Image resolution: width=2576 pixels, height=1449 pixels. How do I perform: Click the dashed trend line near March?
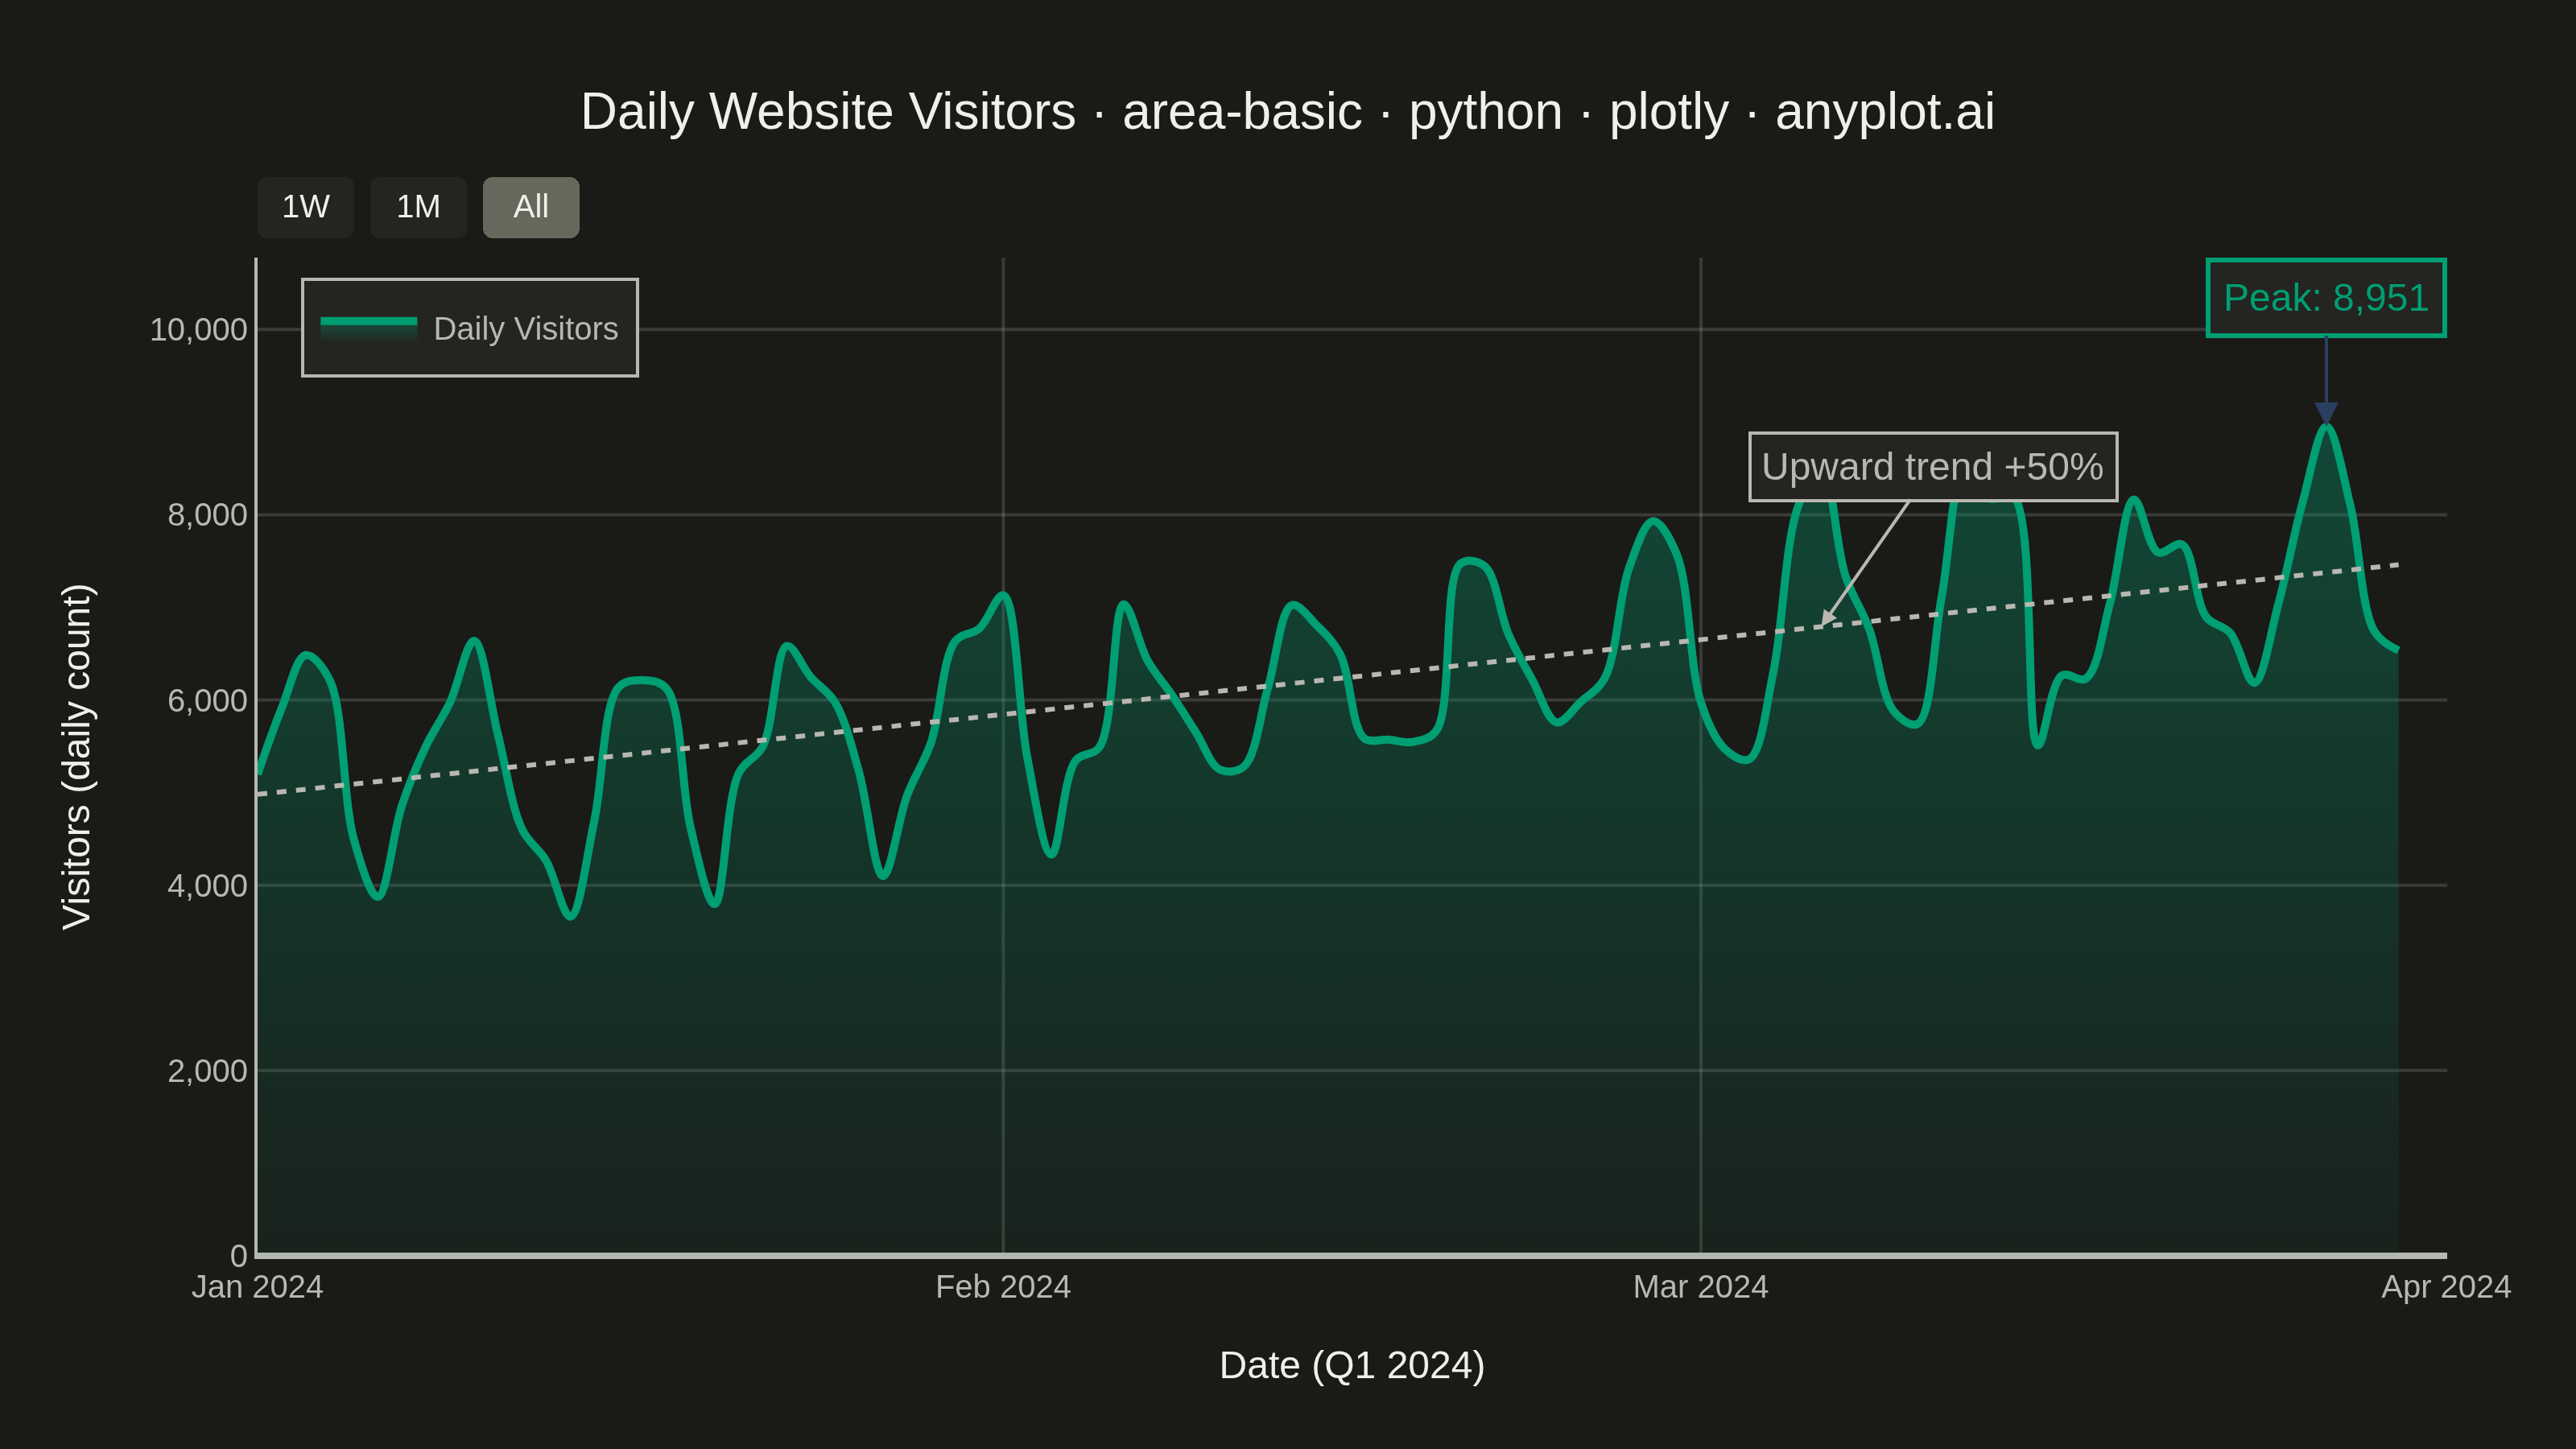(x=1700, y=640)
